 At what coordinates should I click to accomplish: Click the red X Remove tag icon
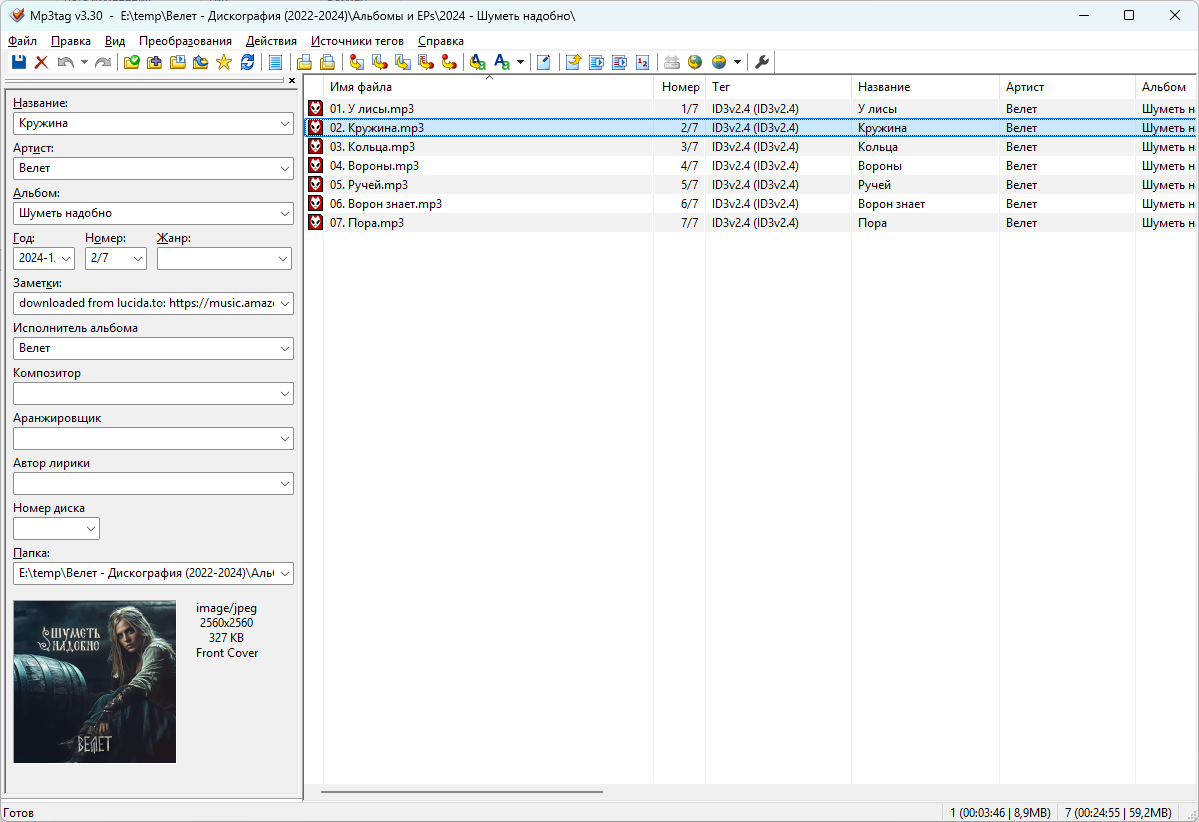[x=41, y=63]
